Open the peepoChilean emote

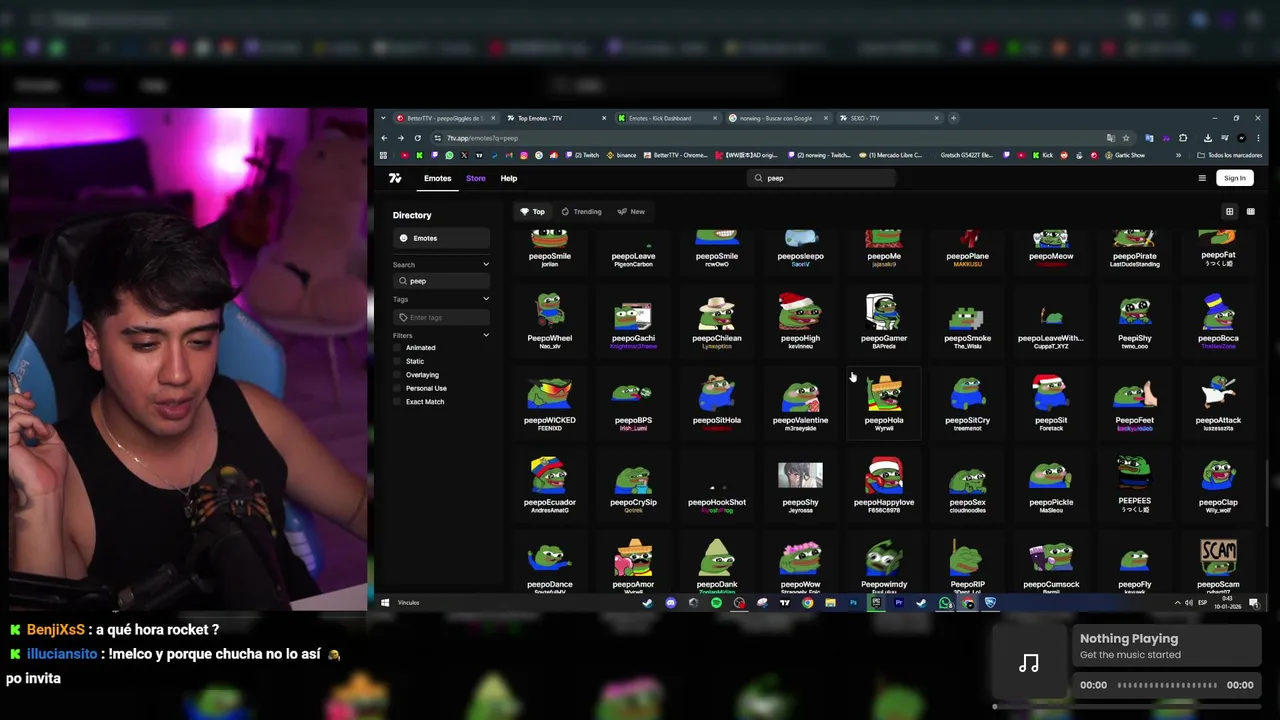(717, 320)
